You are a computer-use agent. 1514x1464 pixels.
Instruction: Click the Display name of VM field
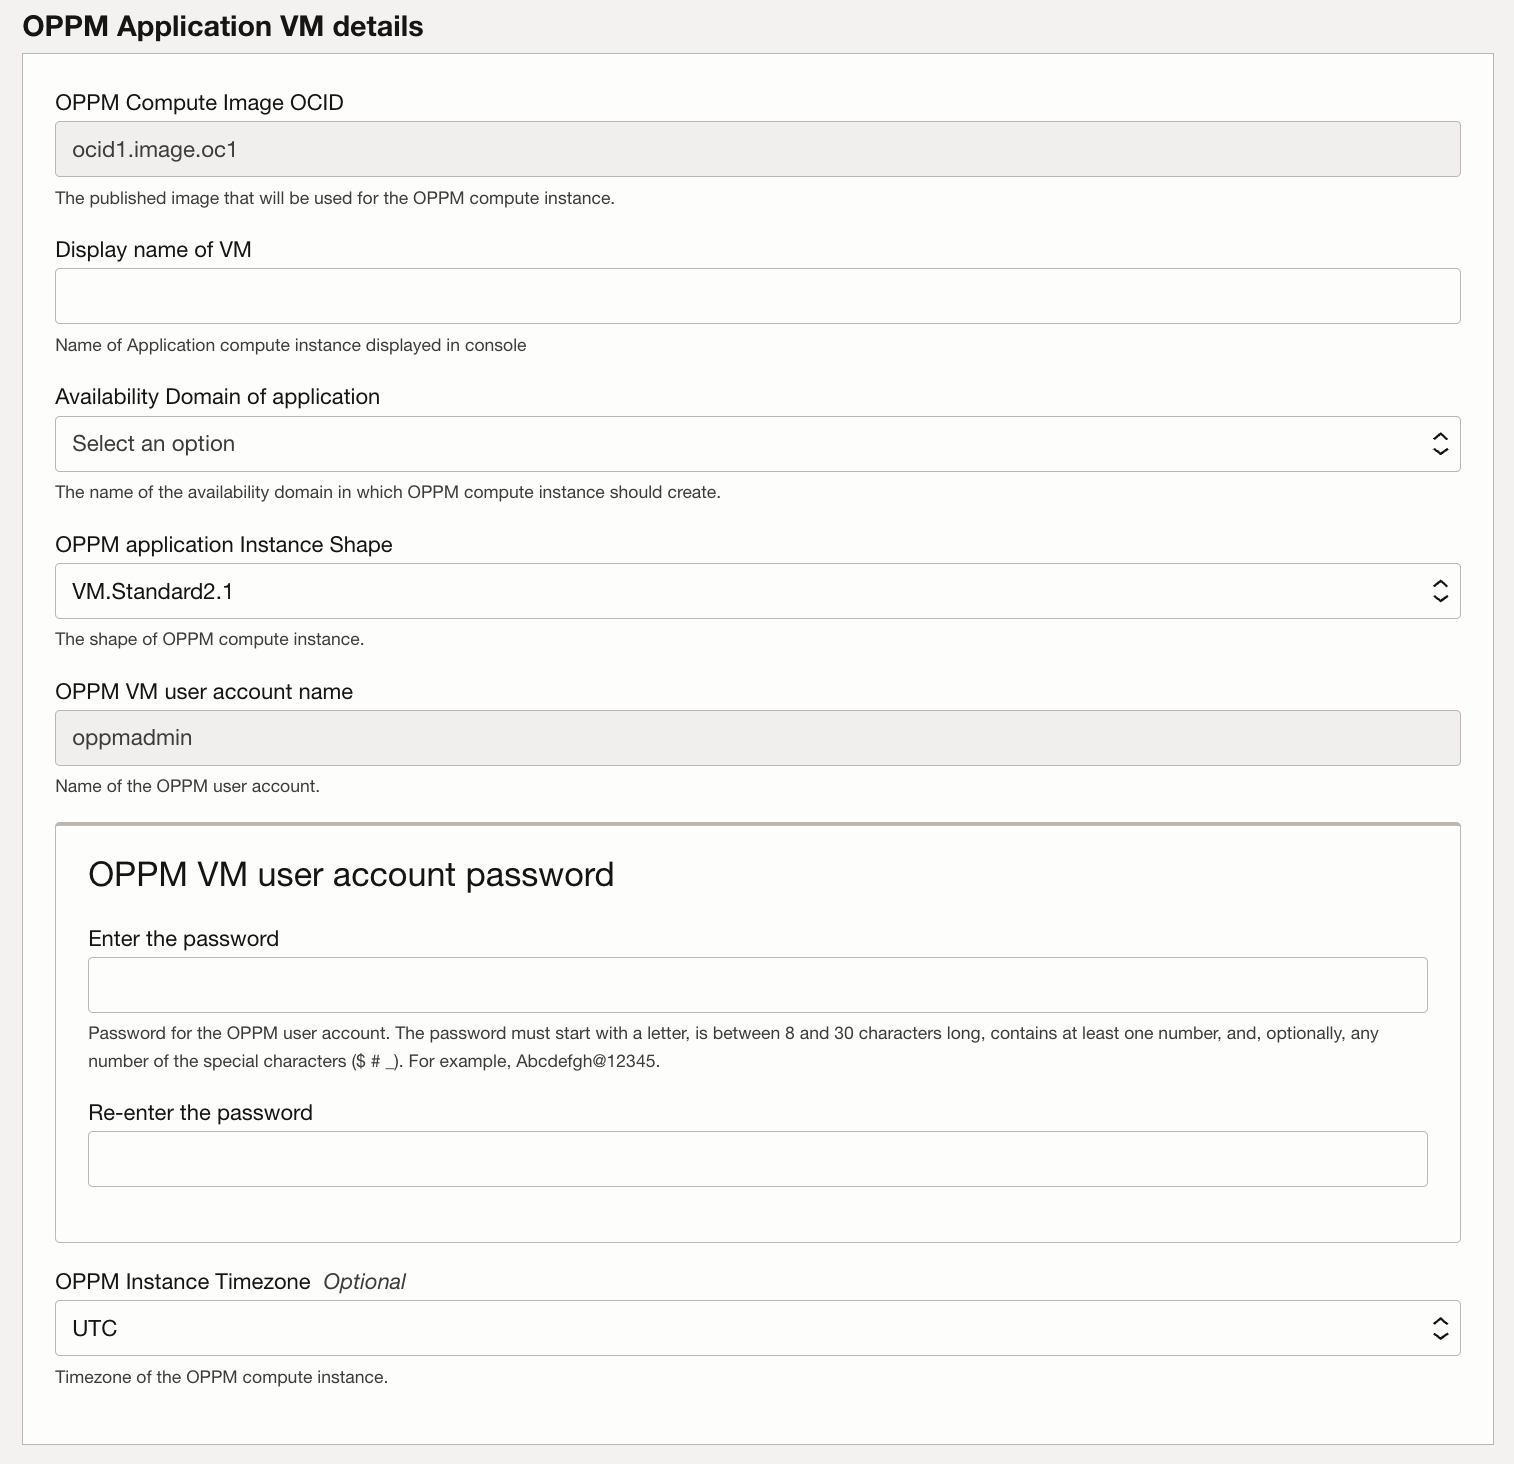(700, 295)
